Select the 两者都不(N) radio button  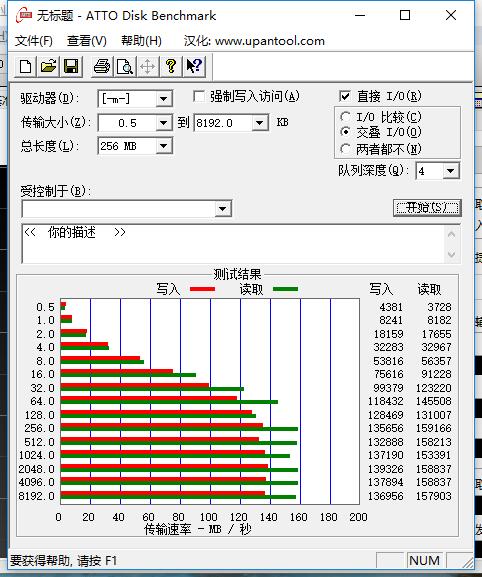pos(345,149)
